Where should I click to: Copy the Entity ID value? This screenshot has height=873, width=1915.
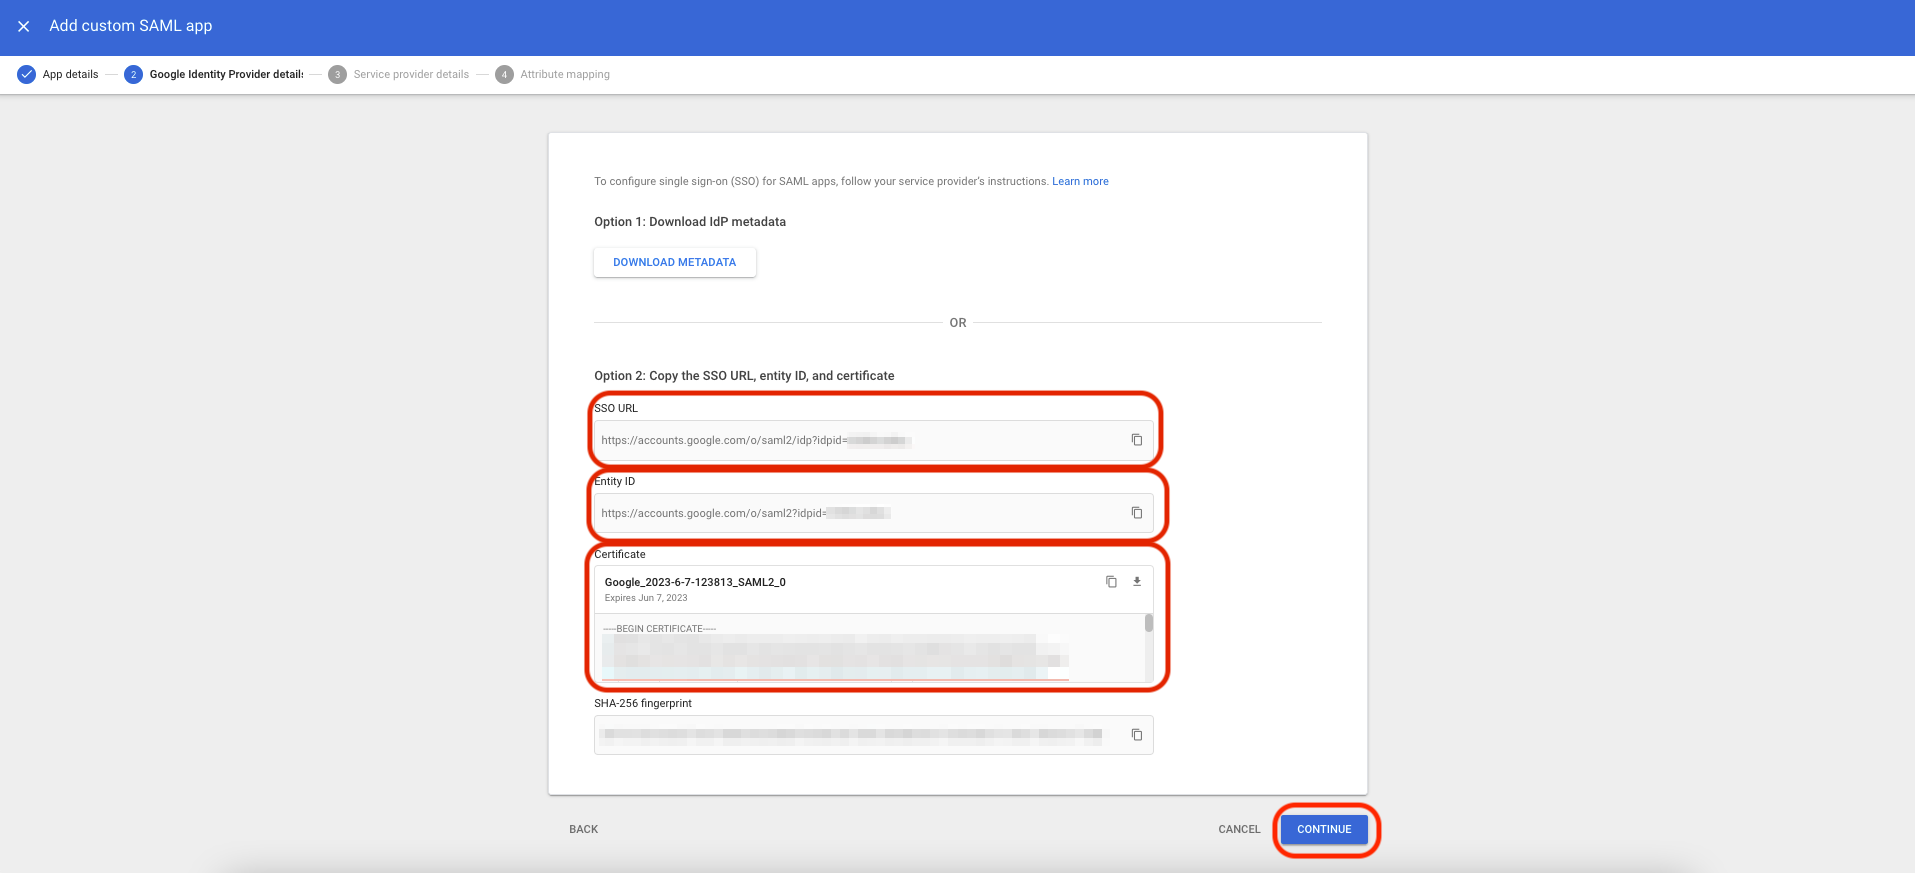pos(1136,513)
